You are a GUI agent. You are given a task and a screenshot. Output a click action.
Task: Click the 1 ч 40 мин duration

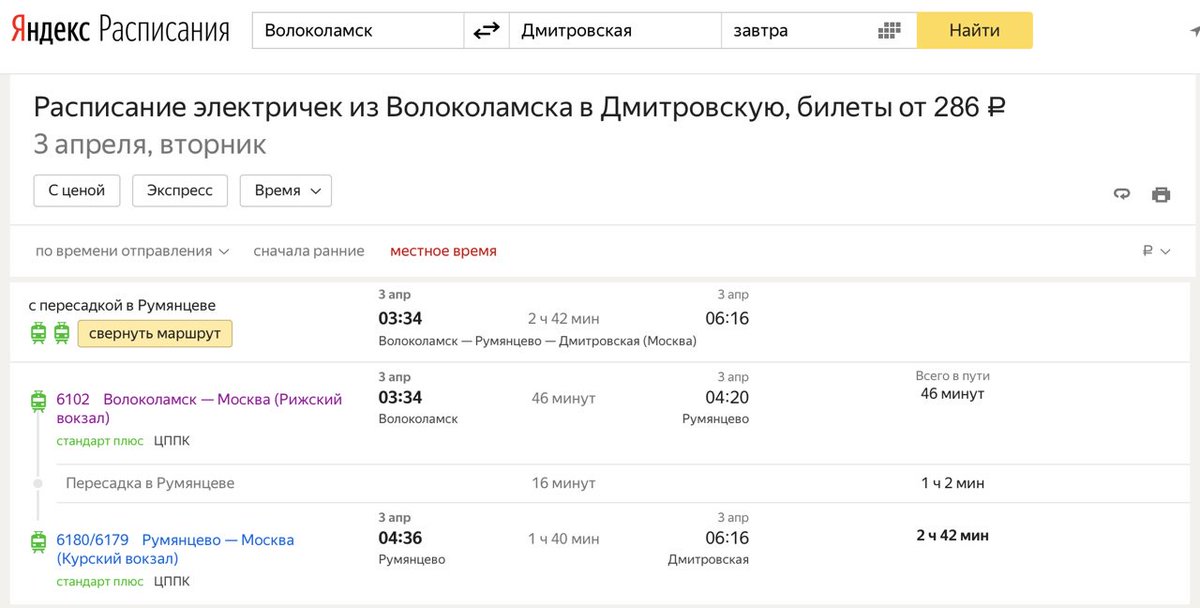(x=564, y=539)
